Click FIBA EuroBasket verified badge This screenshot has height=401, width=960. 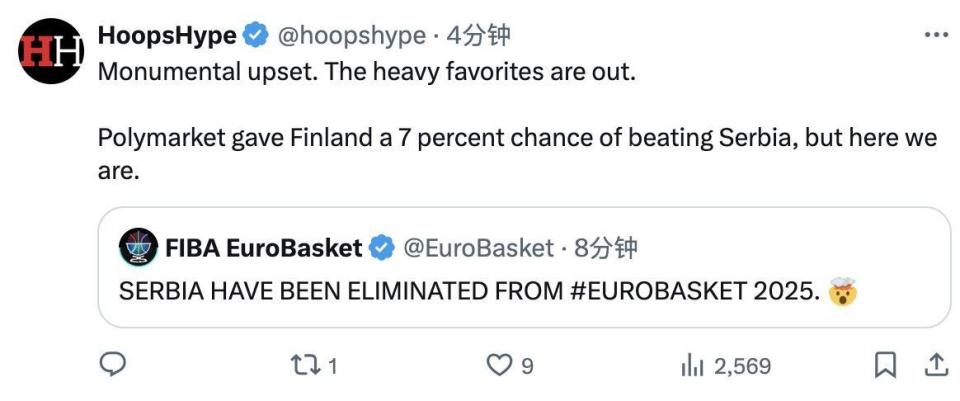tap(382, 247)
